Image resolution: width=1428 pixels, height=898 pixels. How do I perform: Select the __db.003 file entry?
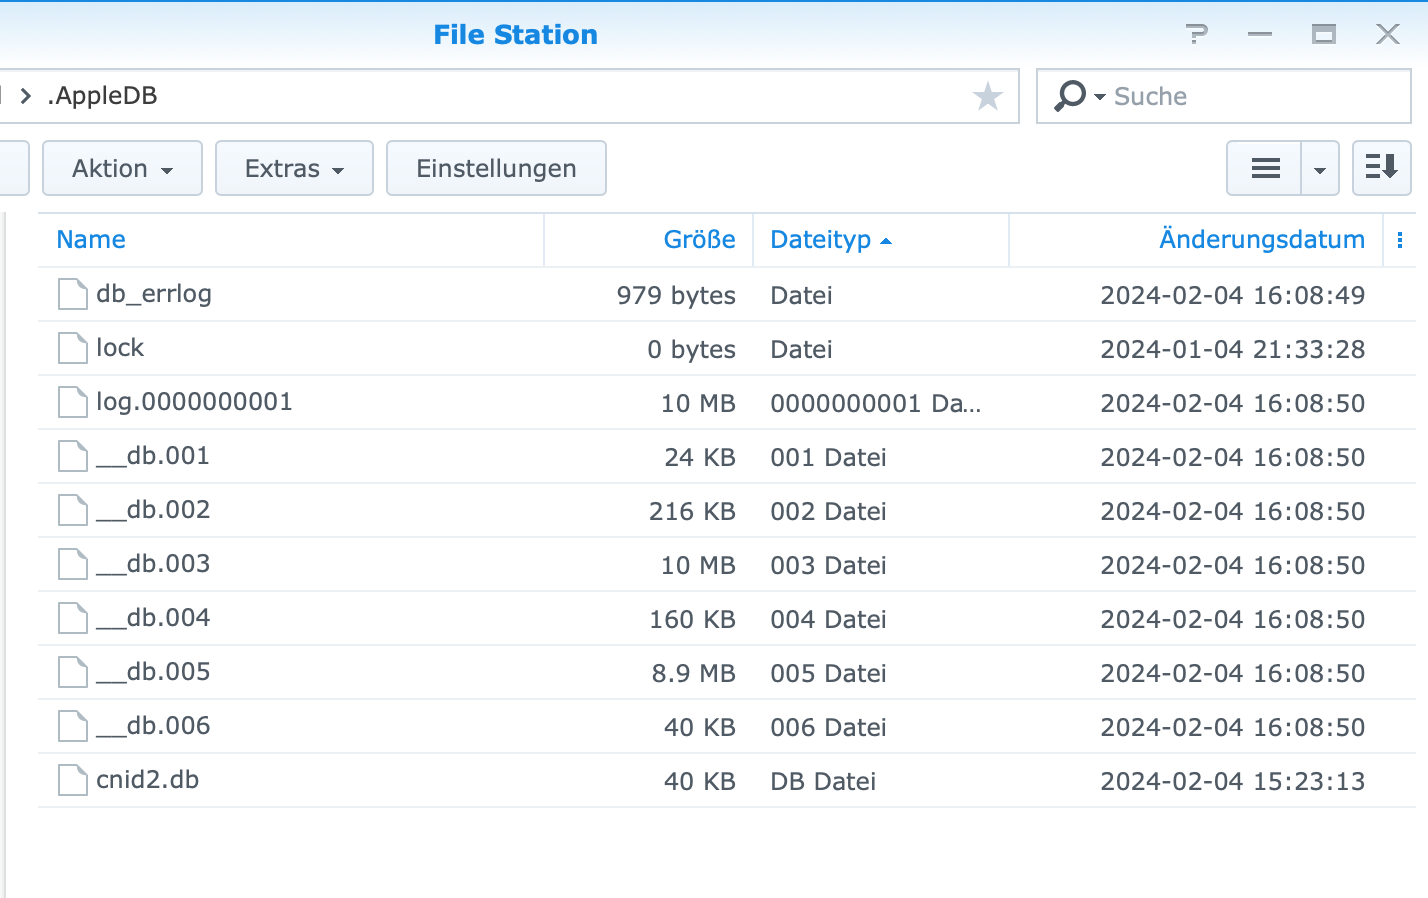click(168, 564)
